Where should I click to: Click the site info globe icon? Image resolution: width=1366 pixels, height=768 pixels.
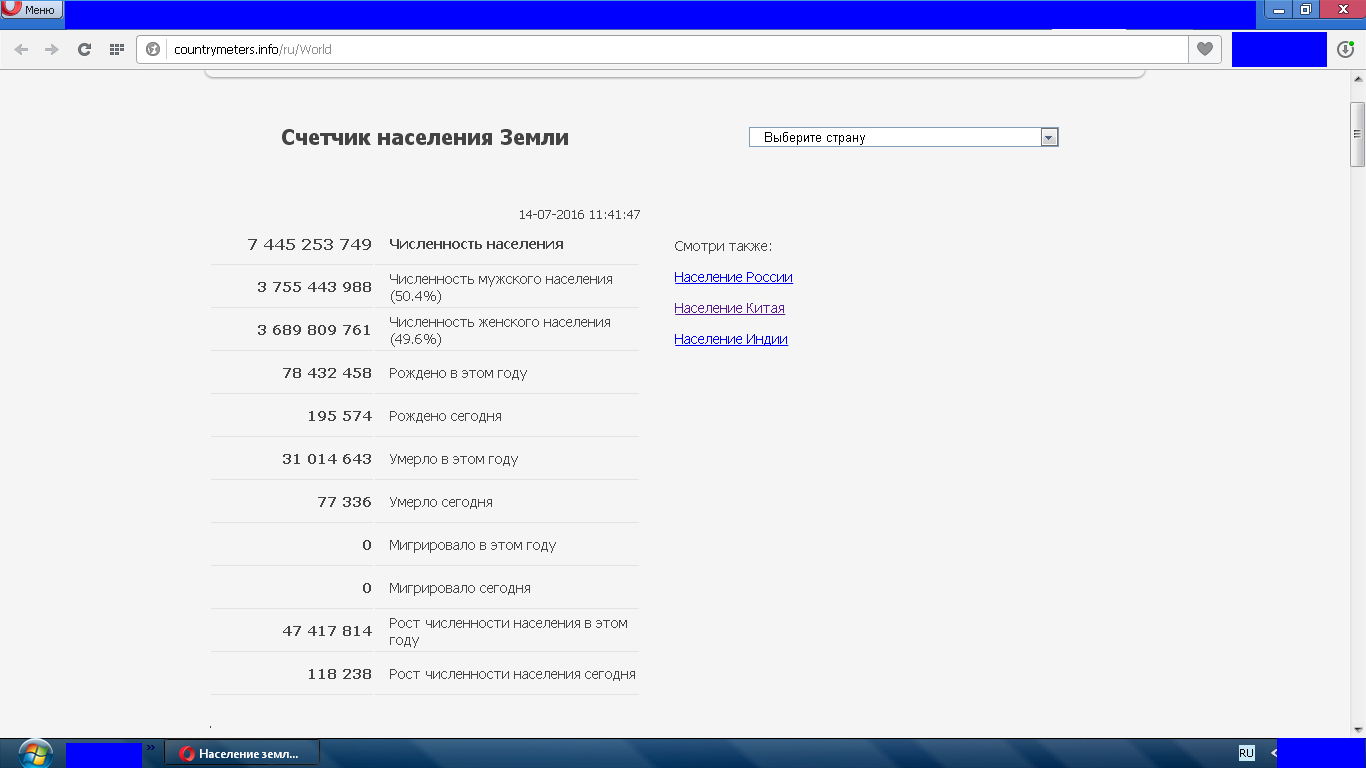[154, 49]
